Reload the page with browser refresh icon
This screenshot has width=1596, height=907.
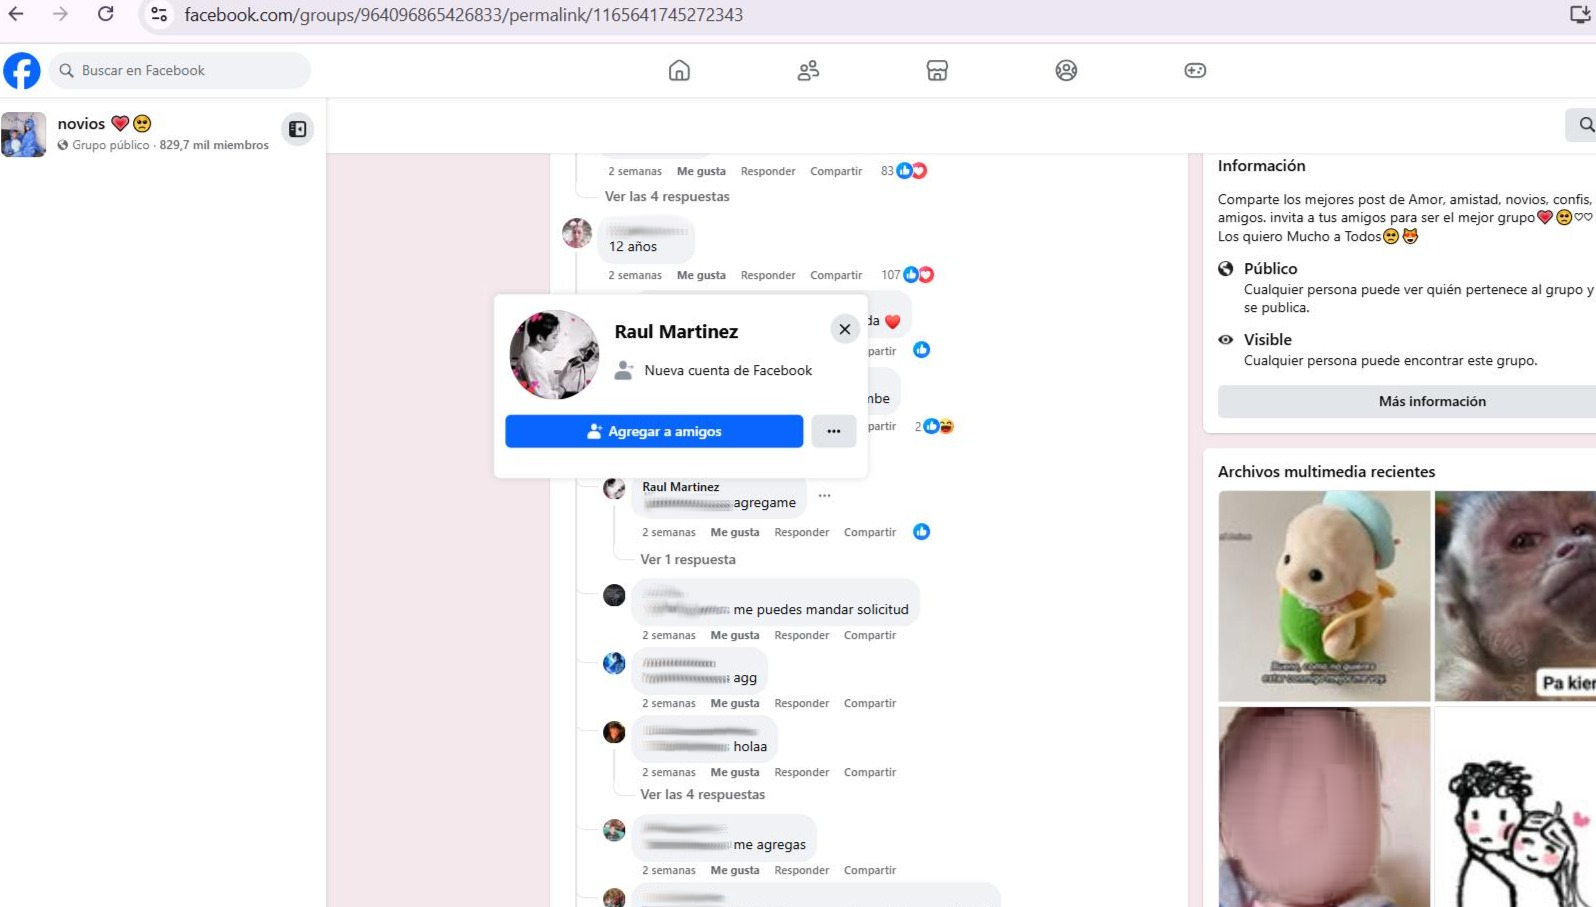106,15
